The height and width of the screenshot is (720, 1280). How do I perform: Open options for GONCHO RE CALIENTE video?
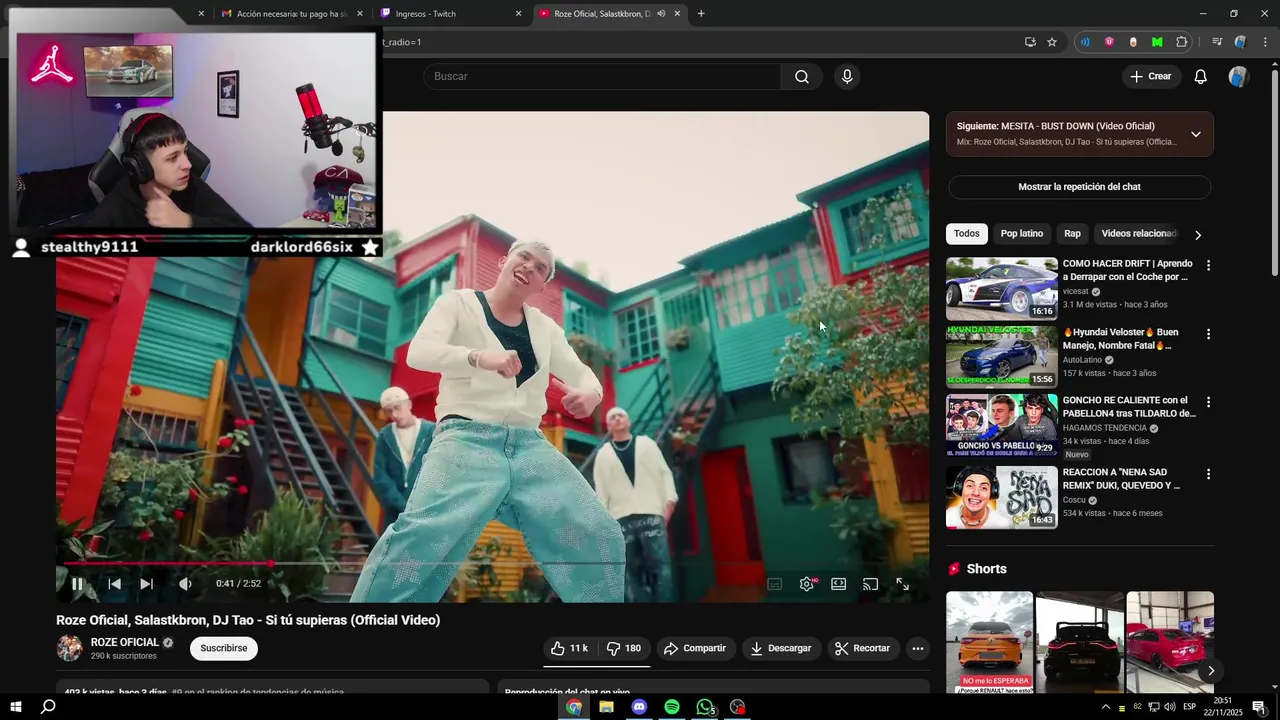pyautogui.click(x=1208, y=402)
